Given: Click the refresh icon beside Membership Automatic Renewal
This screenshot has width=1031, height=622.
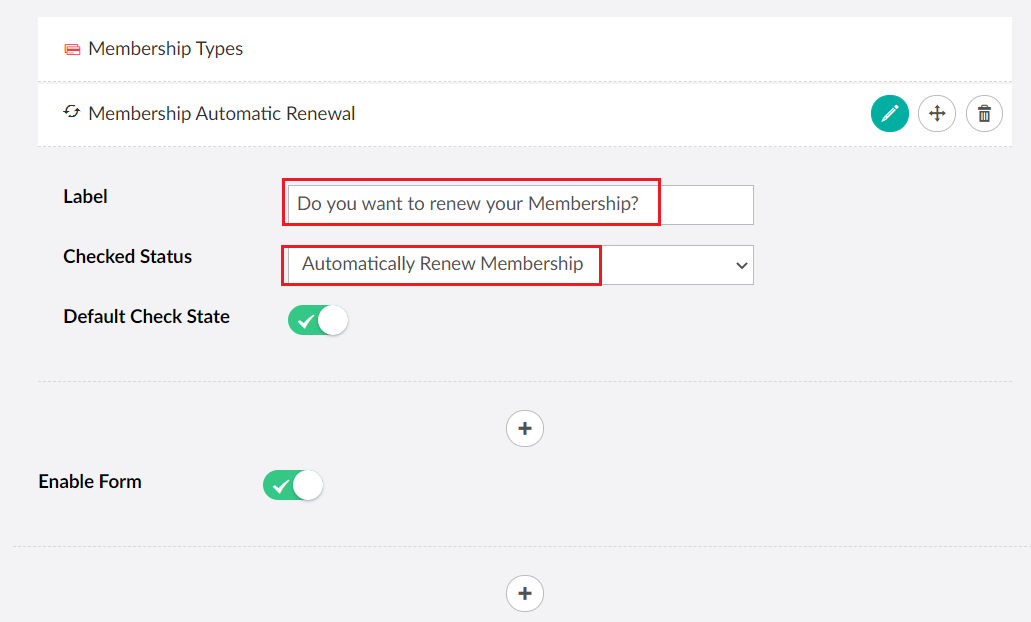Looking at the screenshot, I should coord(71,112).
